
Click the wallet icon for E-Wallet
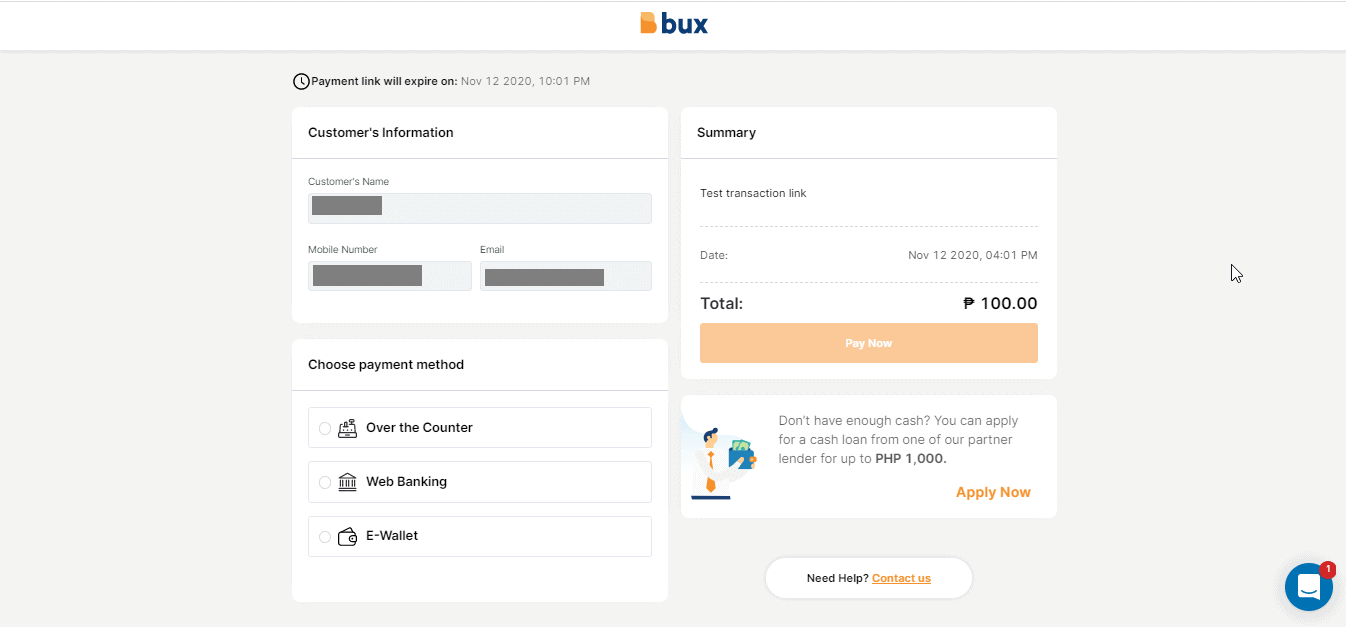[347, 535]
